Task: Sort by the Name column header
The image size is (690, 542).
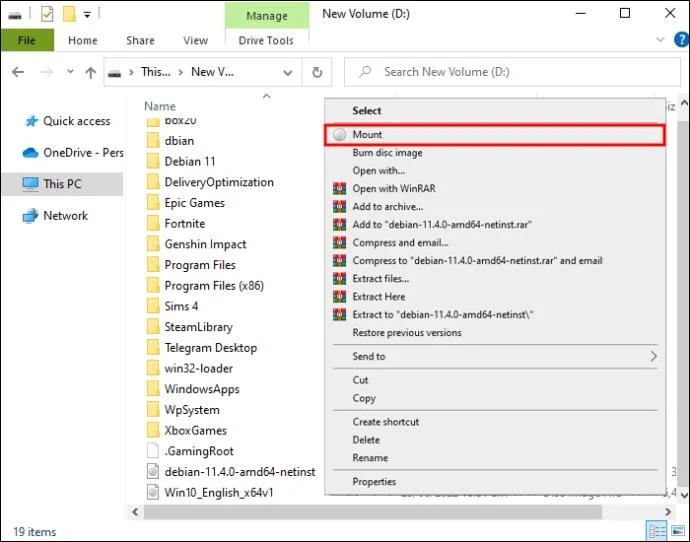Action: (160, 106)
